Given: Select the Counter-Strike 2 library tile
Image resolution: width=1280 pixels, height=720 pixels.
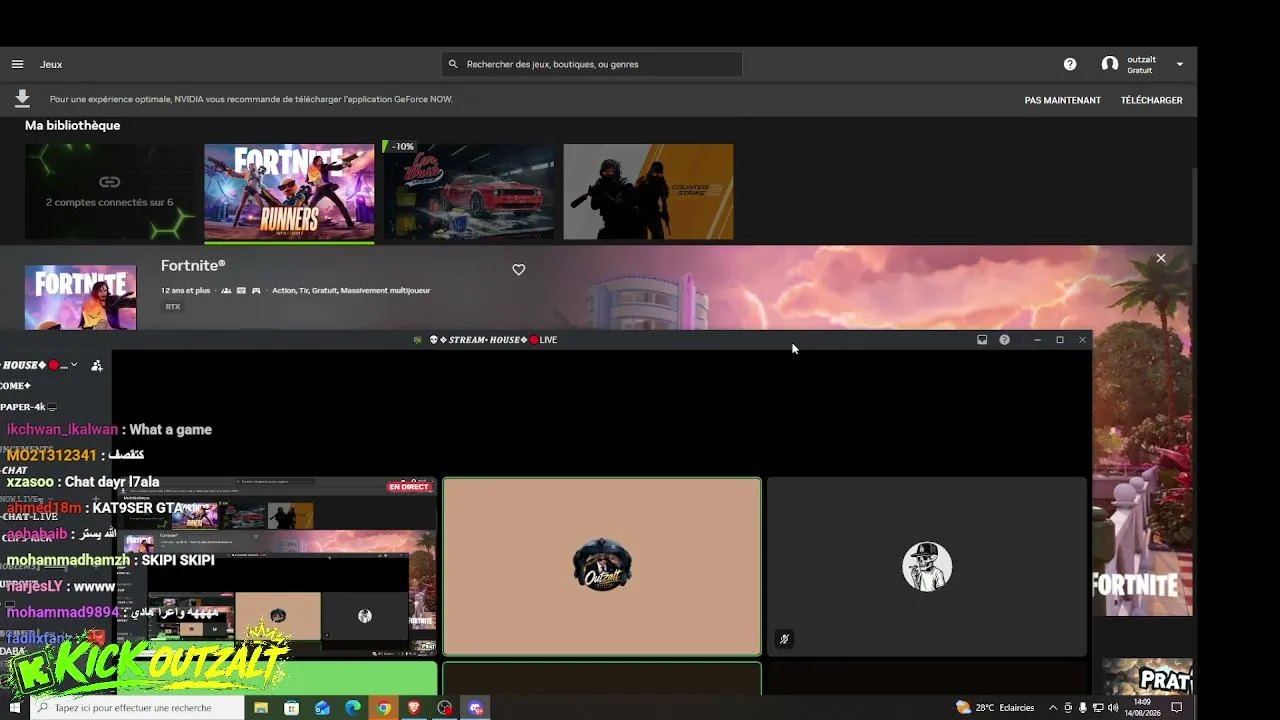Looking at the screenshot, I should [x=648, y=192].
